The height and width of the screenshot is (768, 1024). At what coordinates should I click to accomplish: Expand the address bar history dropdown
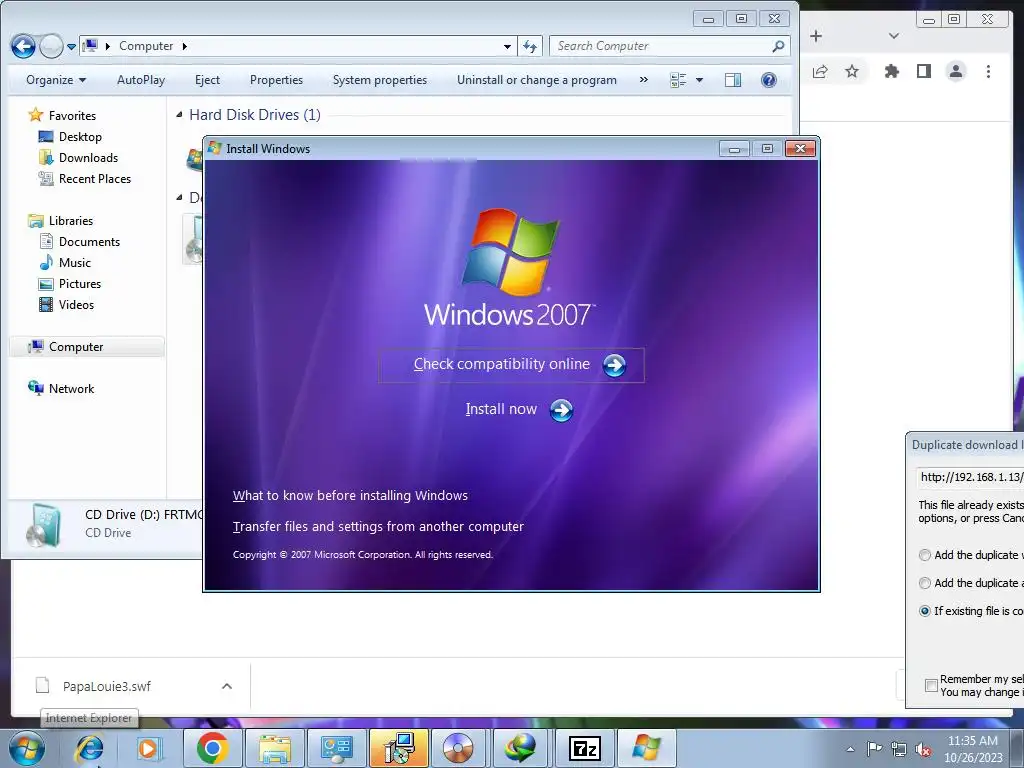click(x=507, y=46)
